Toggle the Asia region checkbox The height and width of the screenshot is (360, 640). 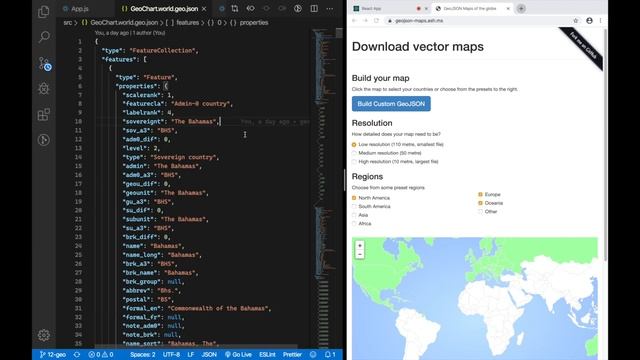354,215
